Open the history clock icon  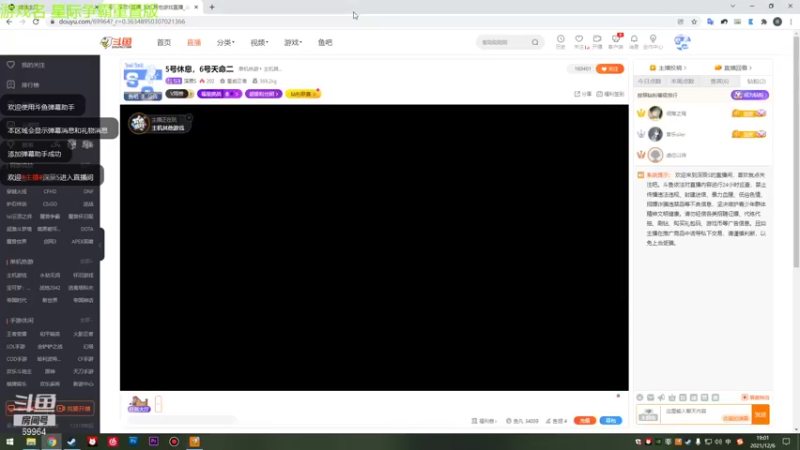561,41
